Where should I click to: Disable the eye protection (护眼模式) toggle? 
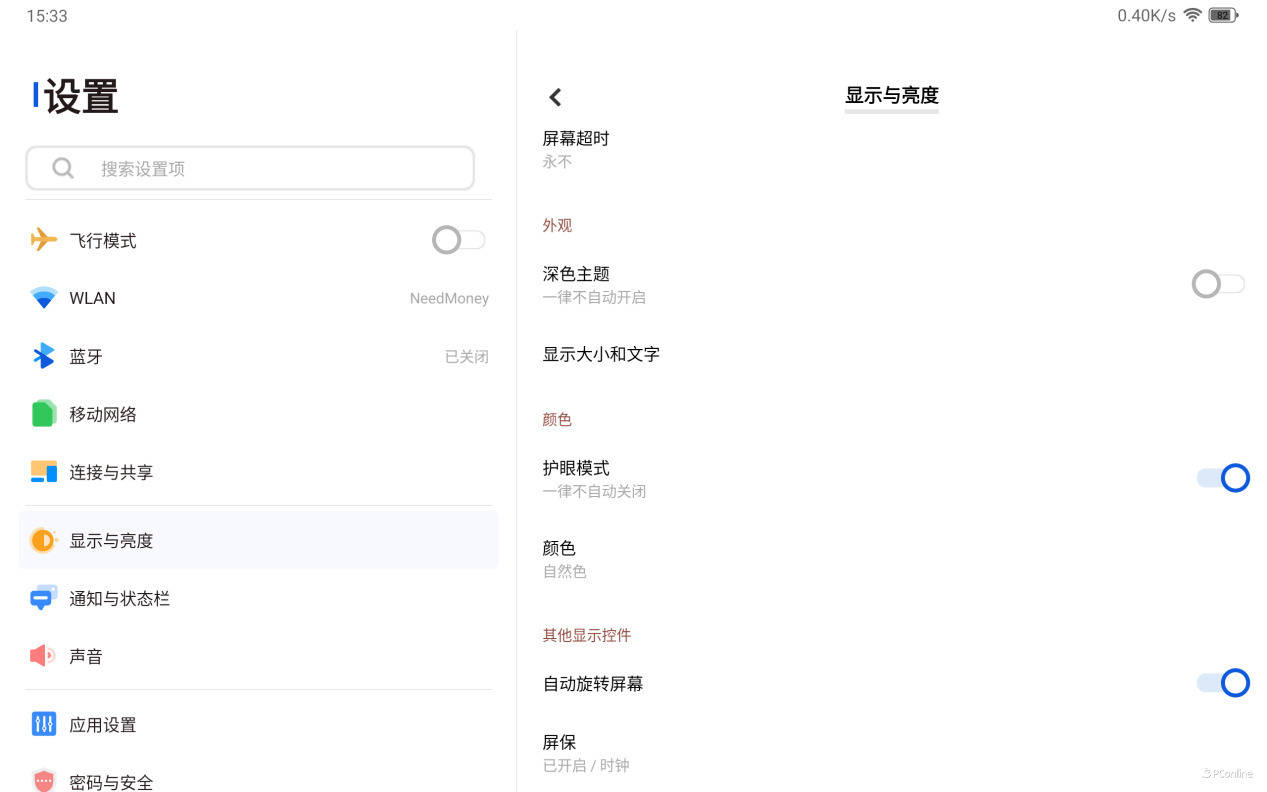tap(1223, 478)
